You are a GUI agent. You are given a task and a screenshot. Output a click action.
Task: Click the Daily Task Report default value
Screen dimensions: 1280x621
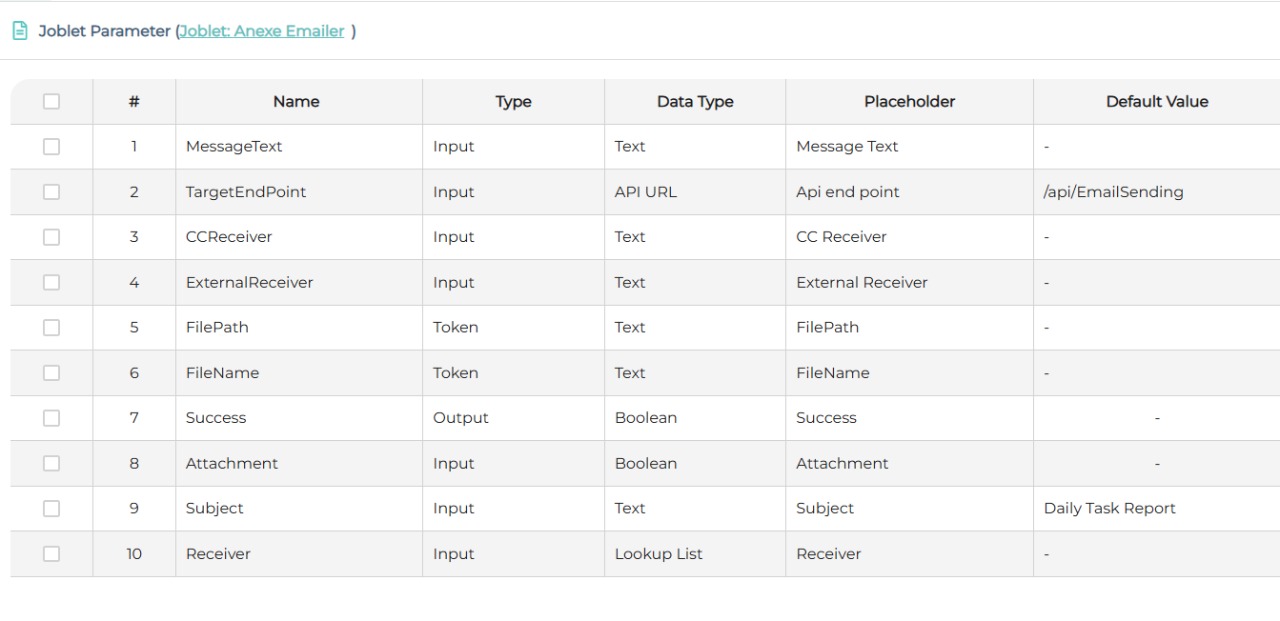point(1110,508)
